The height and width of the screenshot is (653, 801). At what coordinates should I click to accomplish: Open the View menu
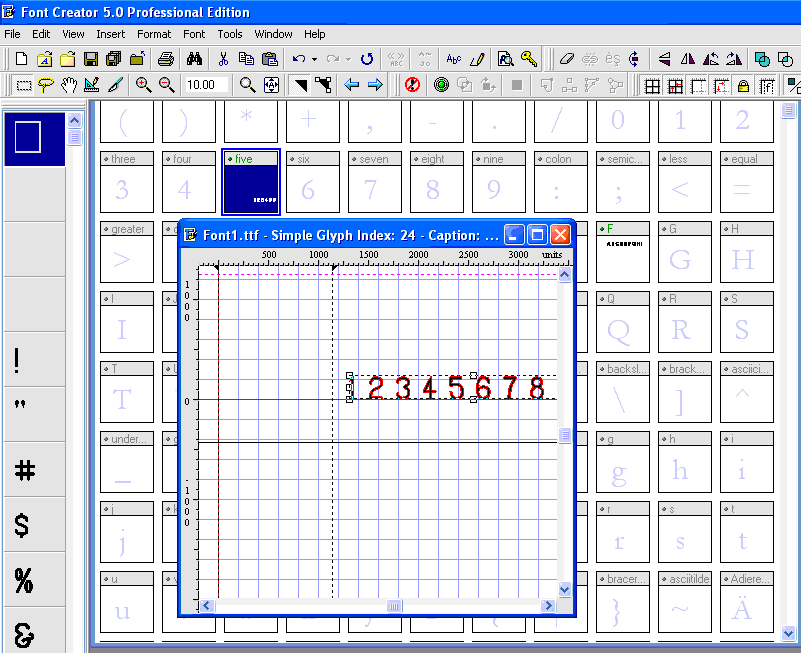point(73,34)
